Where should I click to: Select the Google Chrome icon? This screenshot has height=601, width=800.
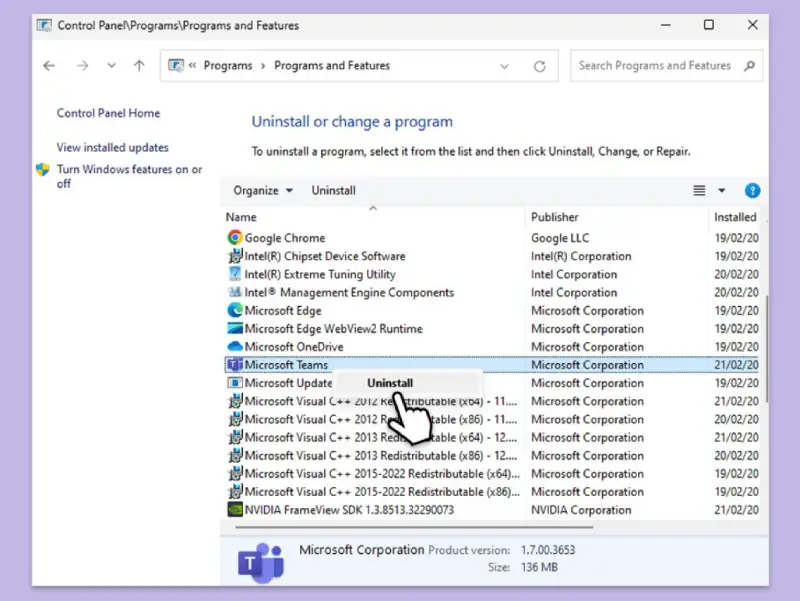click(235, 238)
